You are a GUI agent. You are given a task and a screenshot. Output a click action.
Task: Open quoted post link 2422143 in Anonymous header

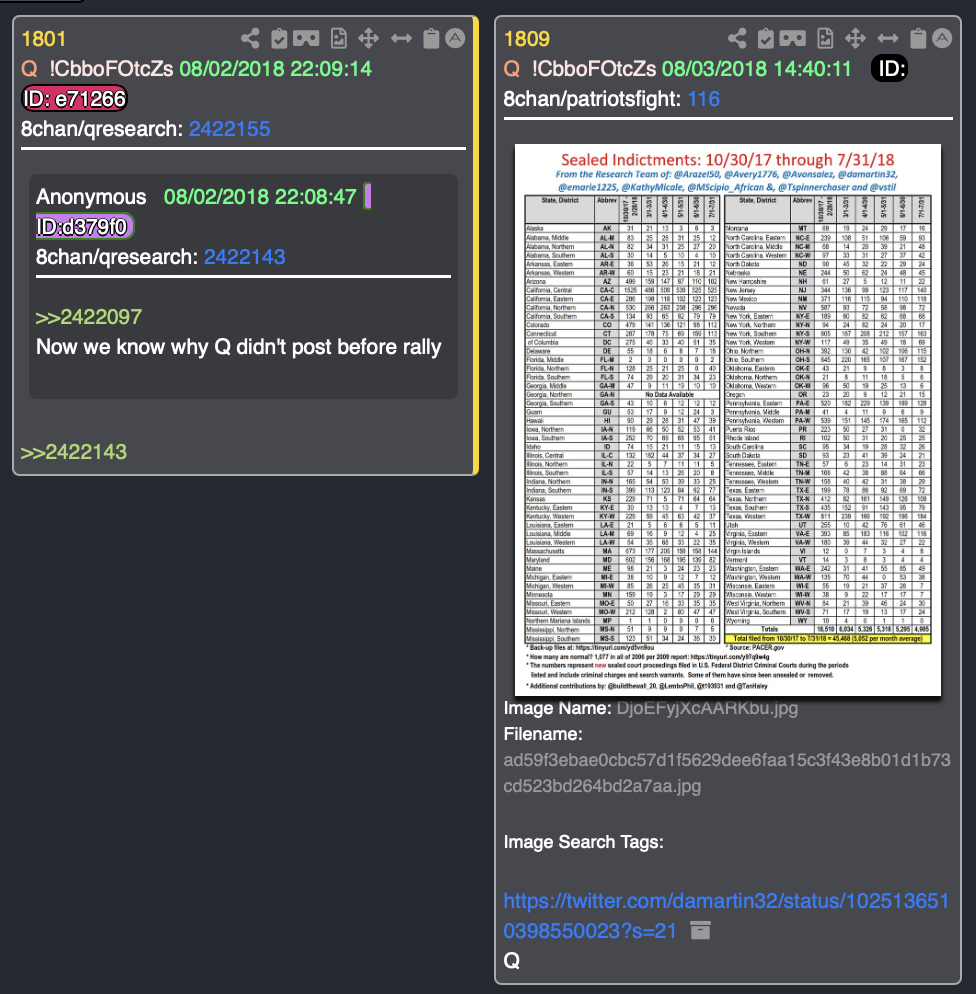[x=245, y=257]
